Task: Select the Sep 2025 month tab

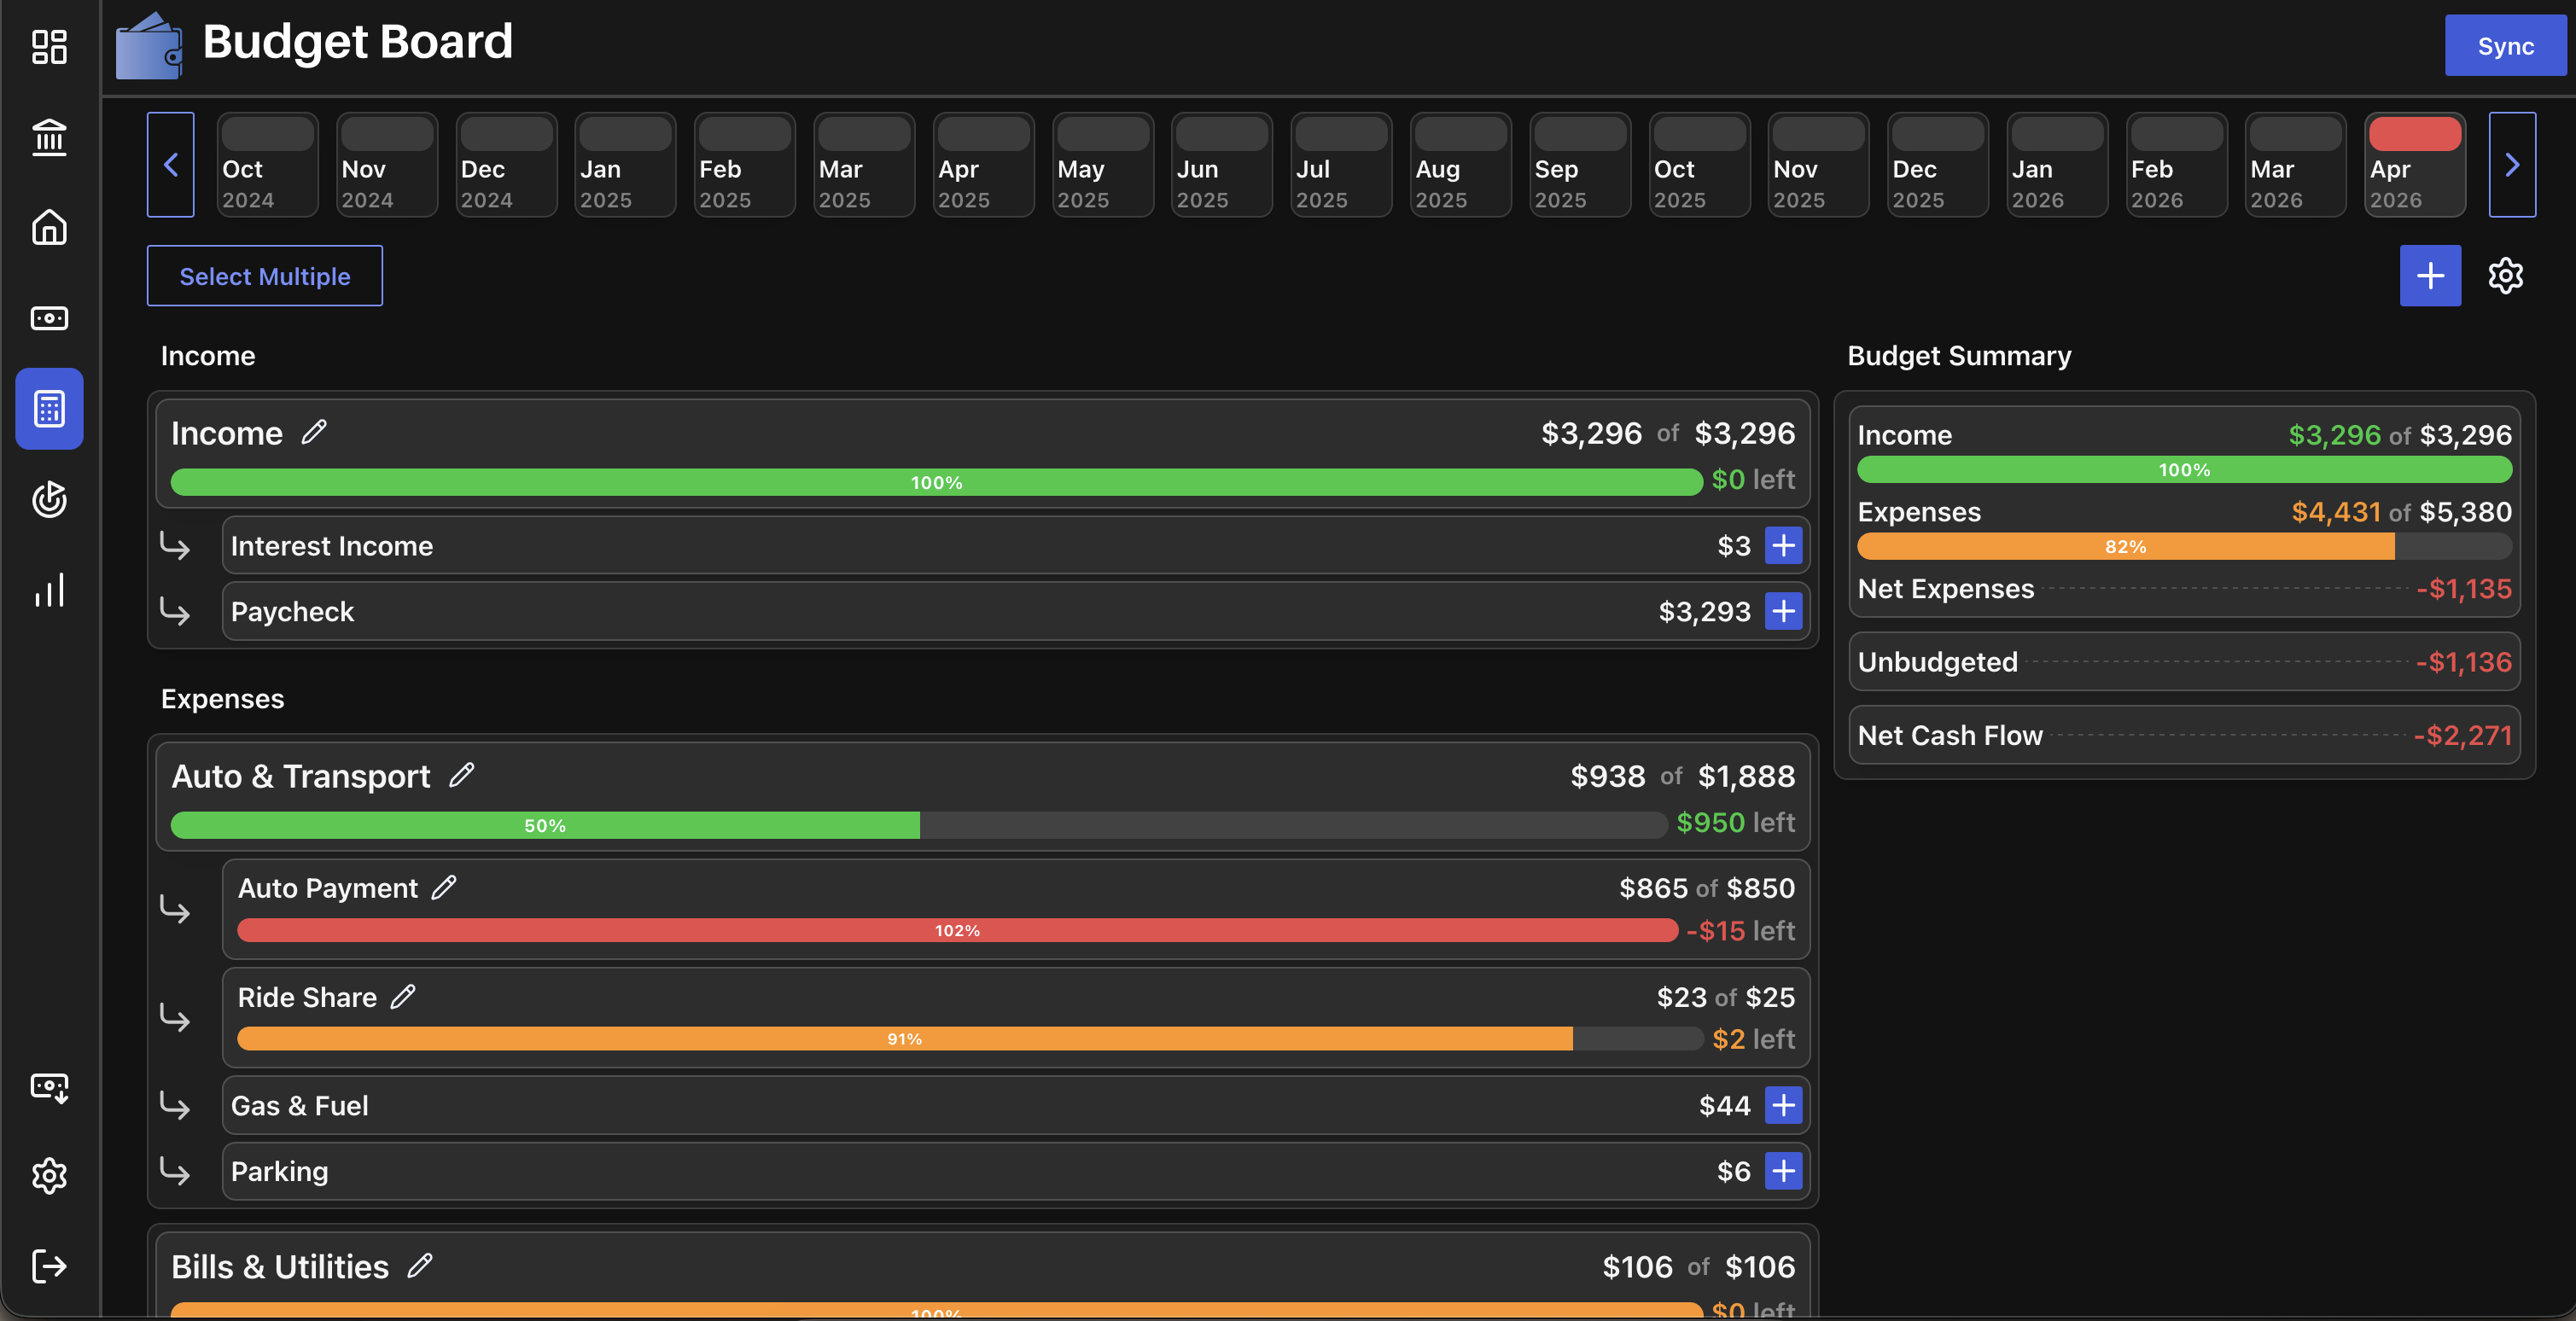Action: click(x=1580, y=164)
